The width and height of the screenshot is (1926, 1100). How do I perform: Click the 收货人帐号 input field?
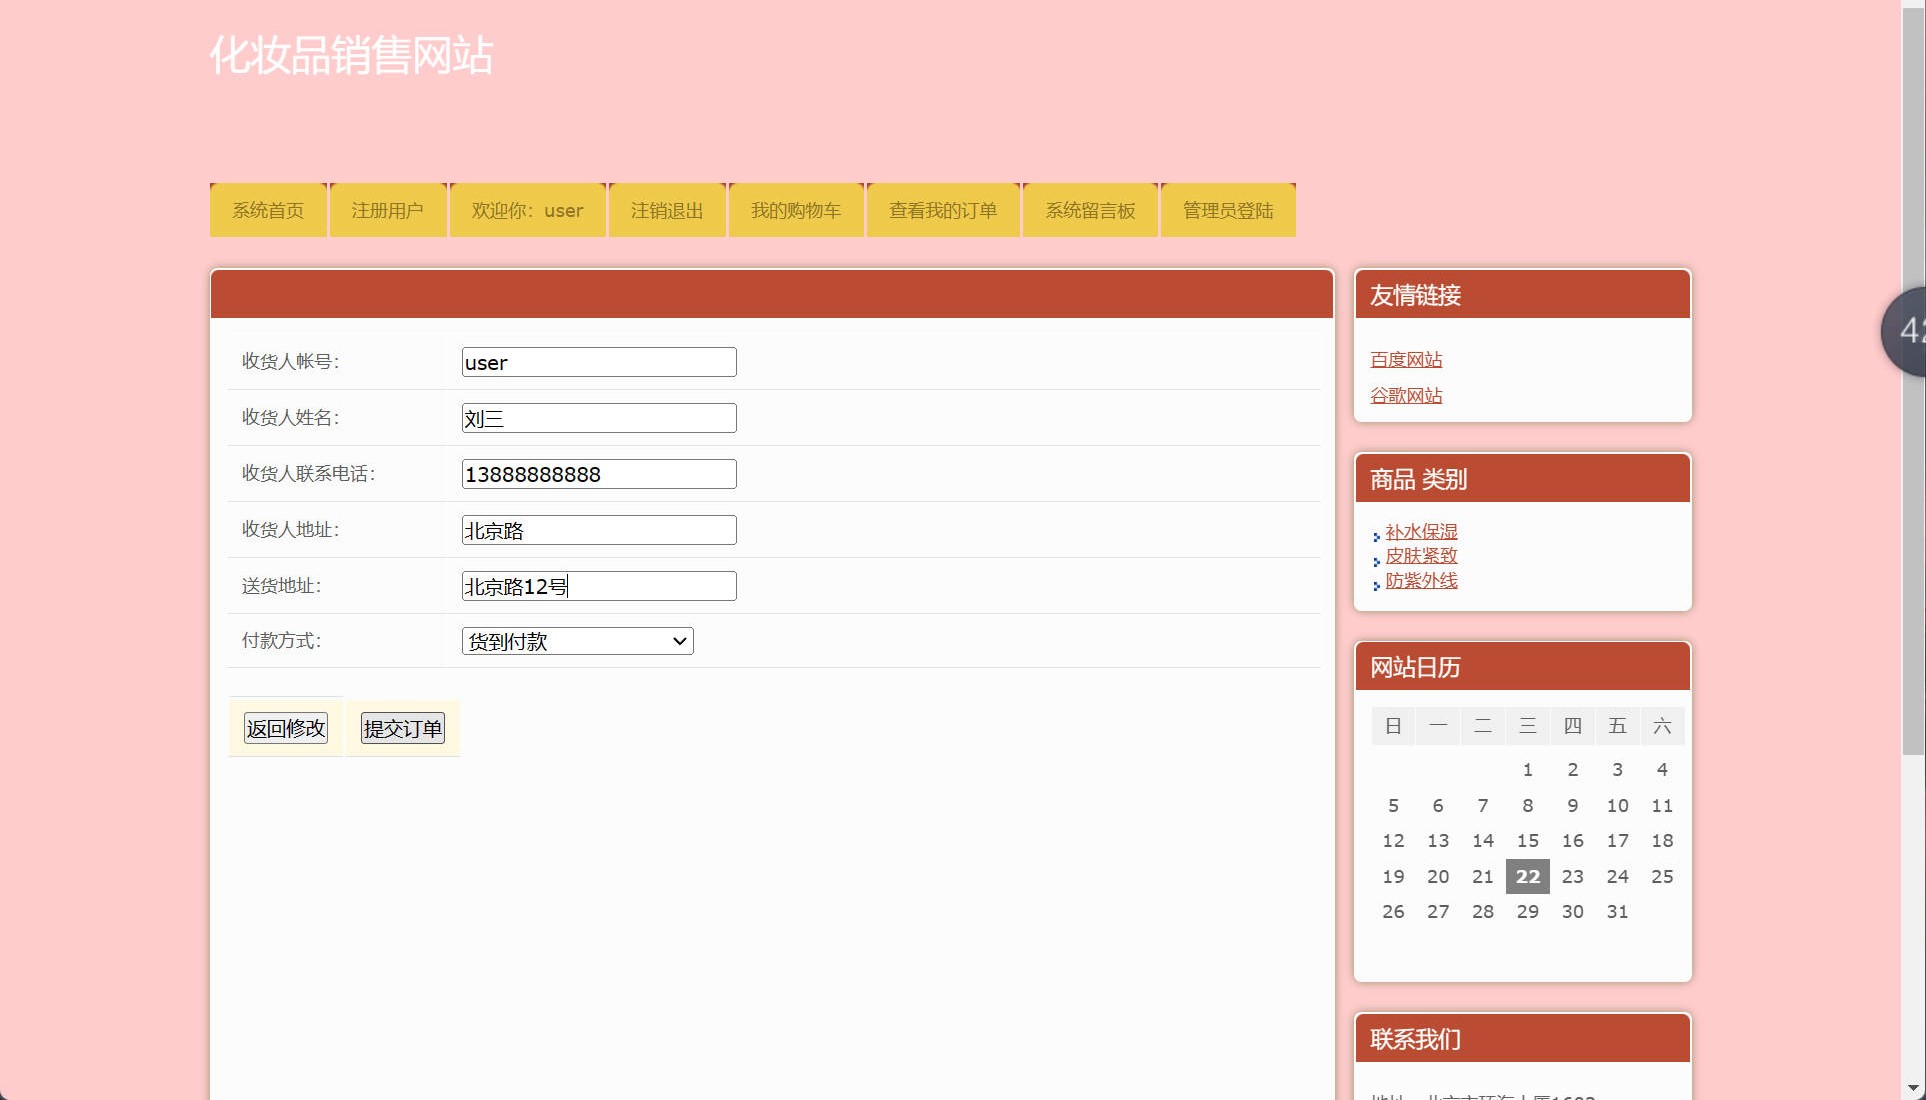coord(597,362)
